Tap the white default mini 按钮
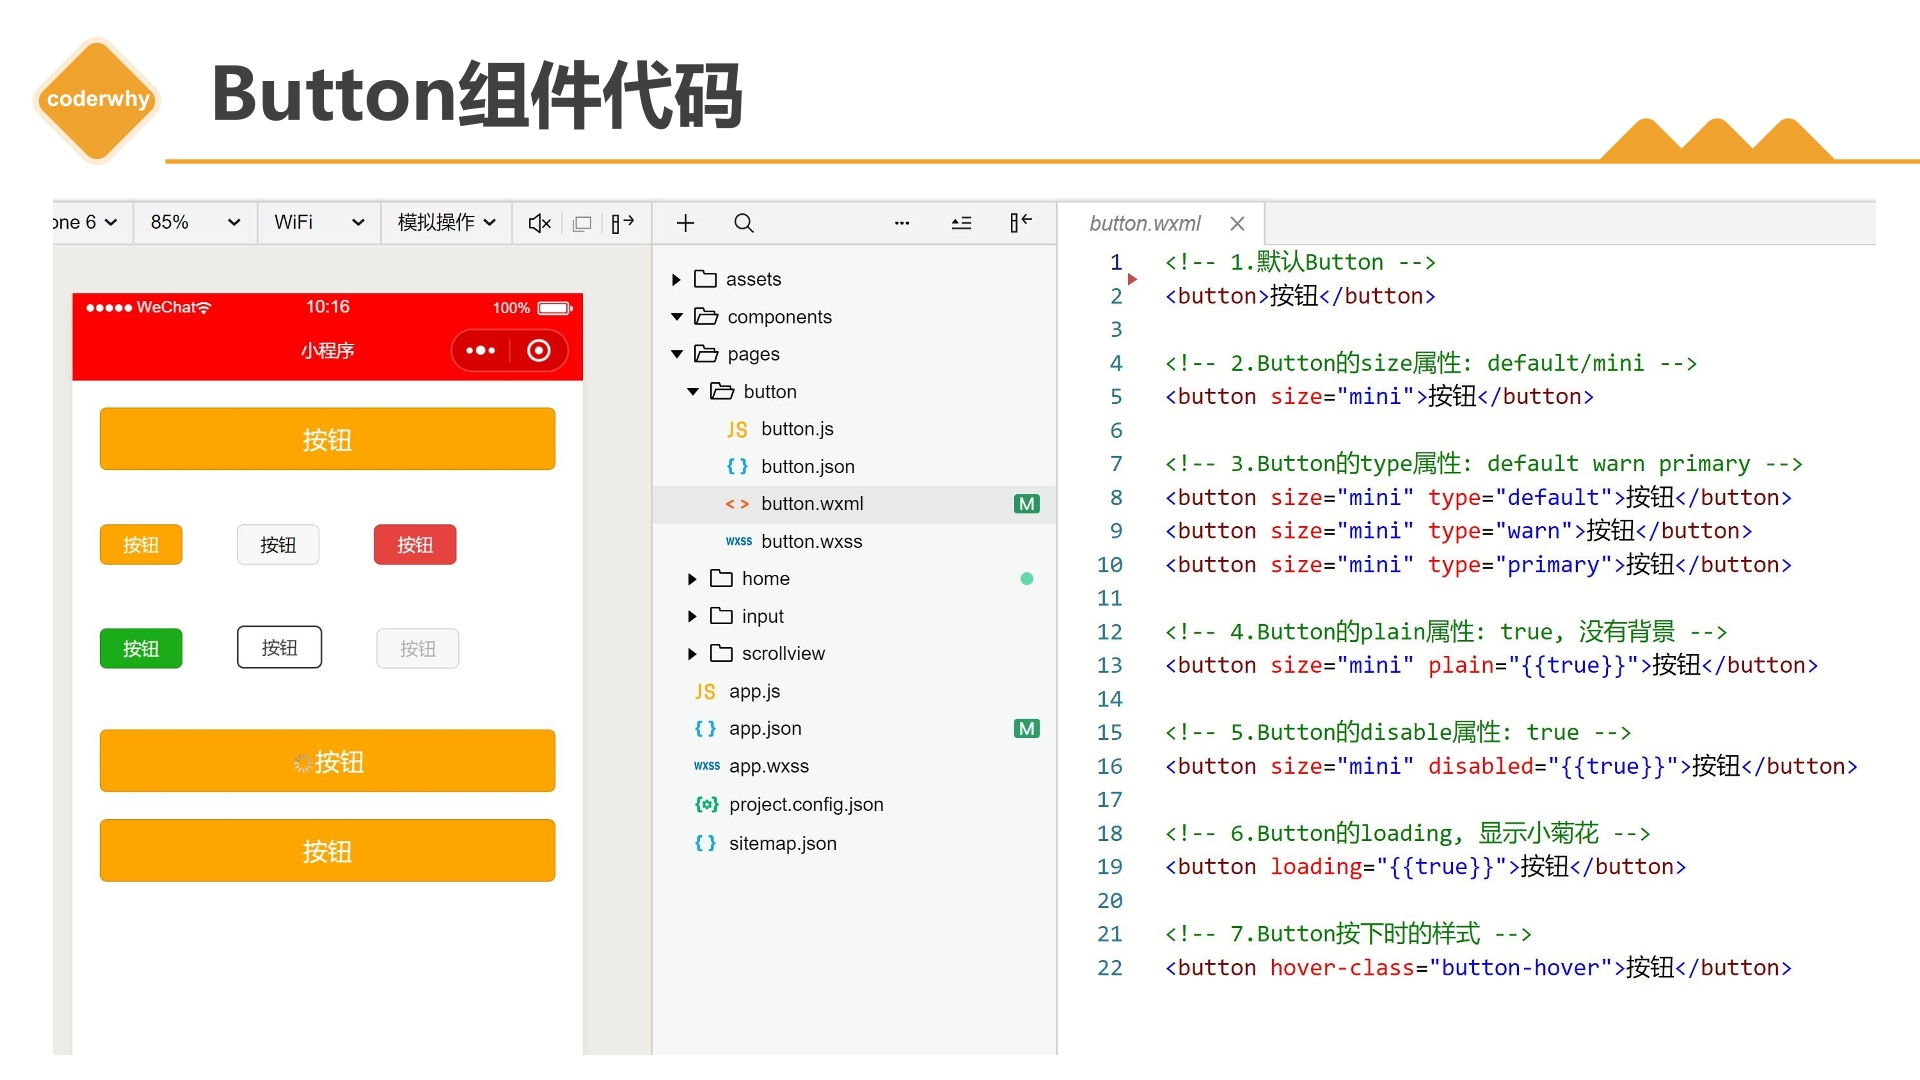This screenshot has height=1080, width=1920. [x=278, y=545]
